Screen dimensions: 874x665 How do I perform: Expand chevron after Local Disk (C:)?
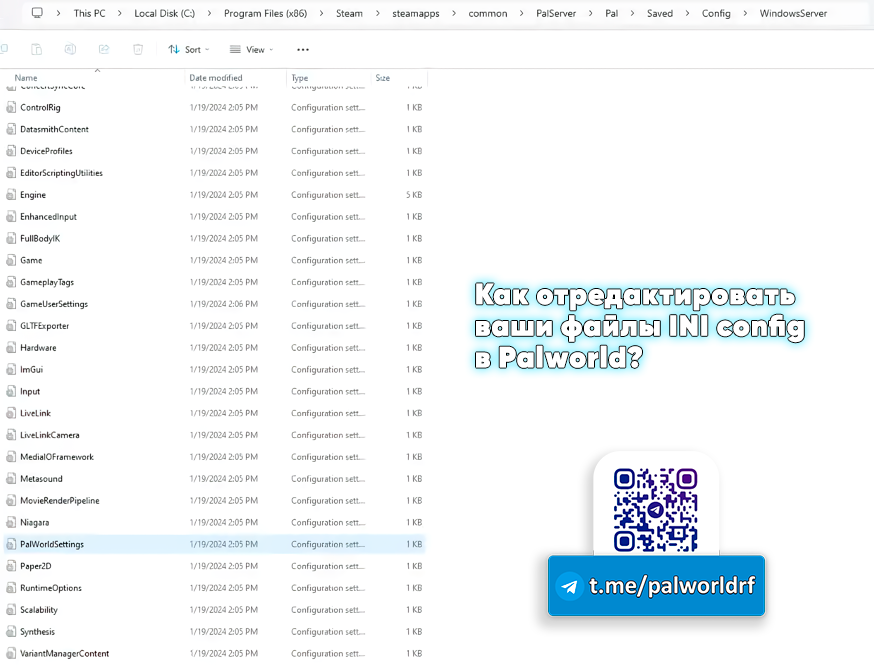click(x=210, y=13)
